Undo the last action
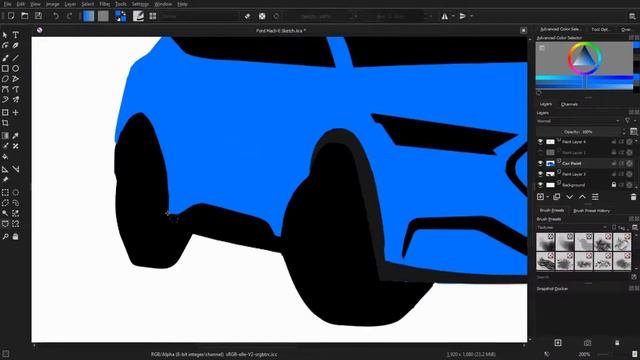The height and width of the screenshot is (360, 640). [56, 16]
